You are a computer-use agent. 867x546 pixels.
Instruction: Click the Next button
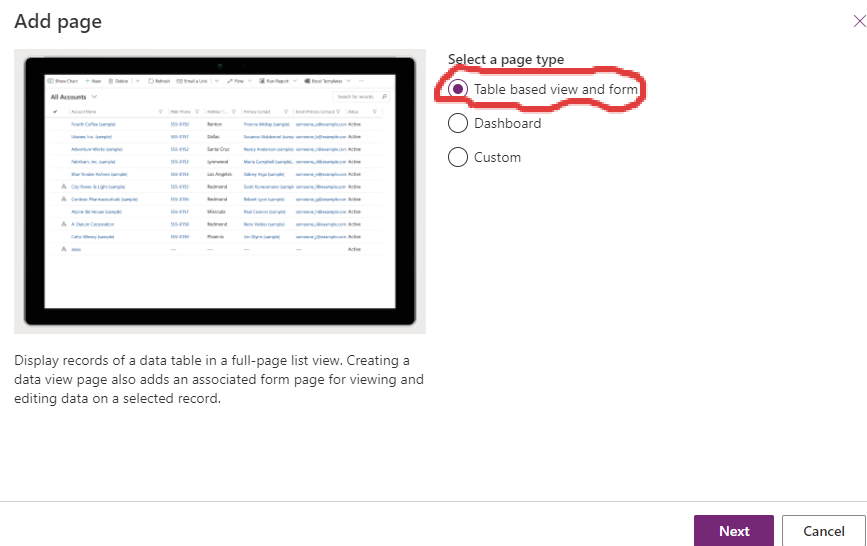[x=734, y=531]
